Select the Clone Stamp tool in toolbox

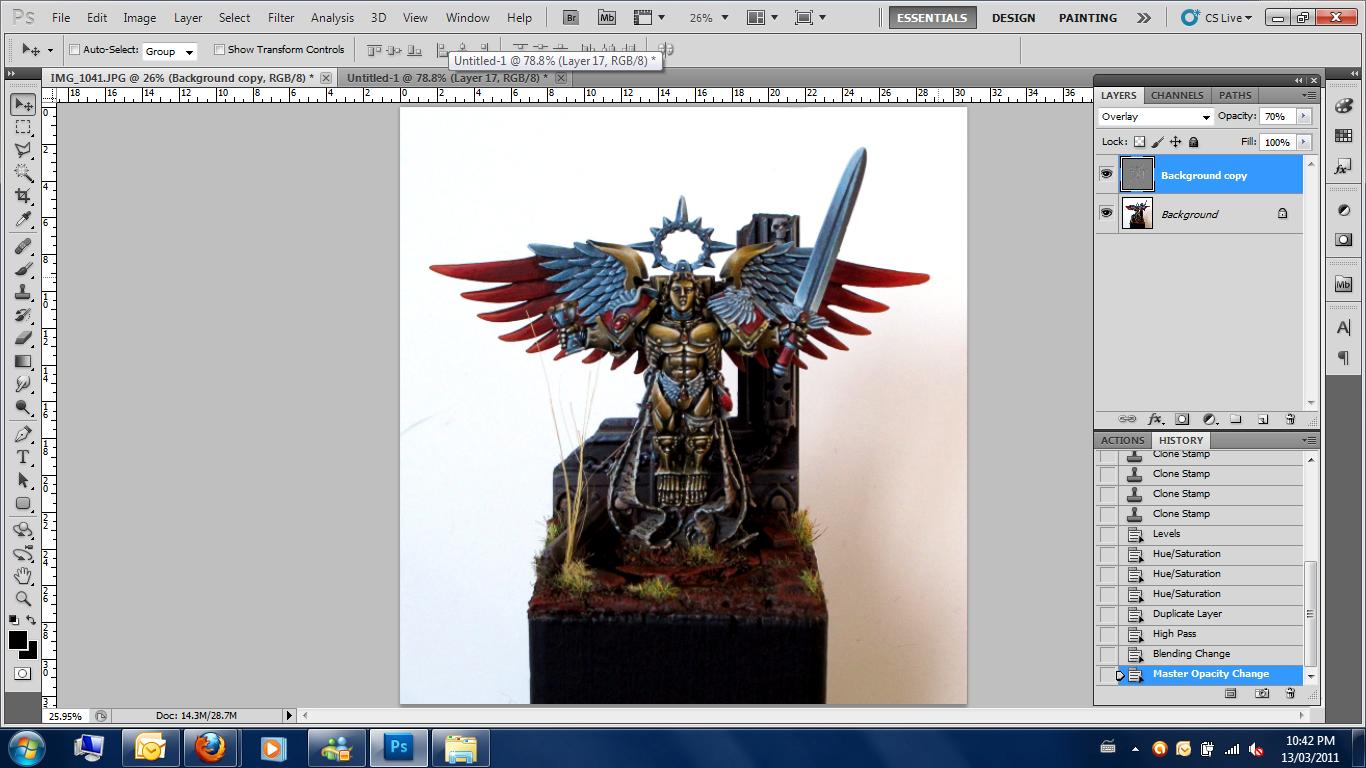pos(23,292)
